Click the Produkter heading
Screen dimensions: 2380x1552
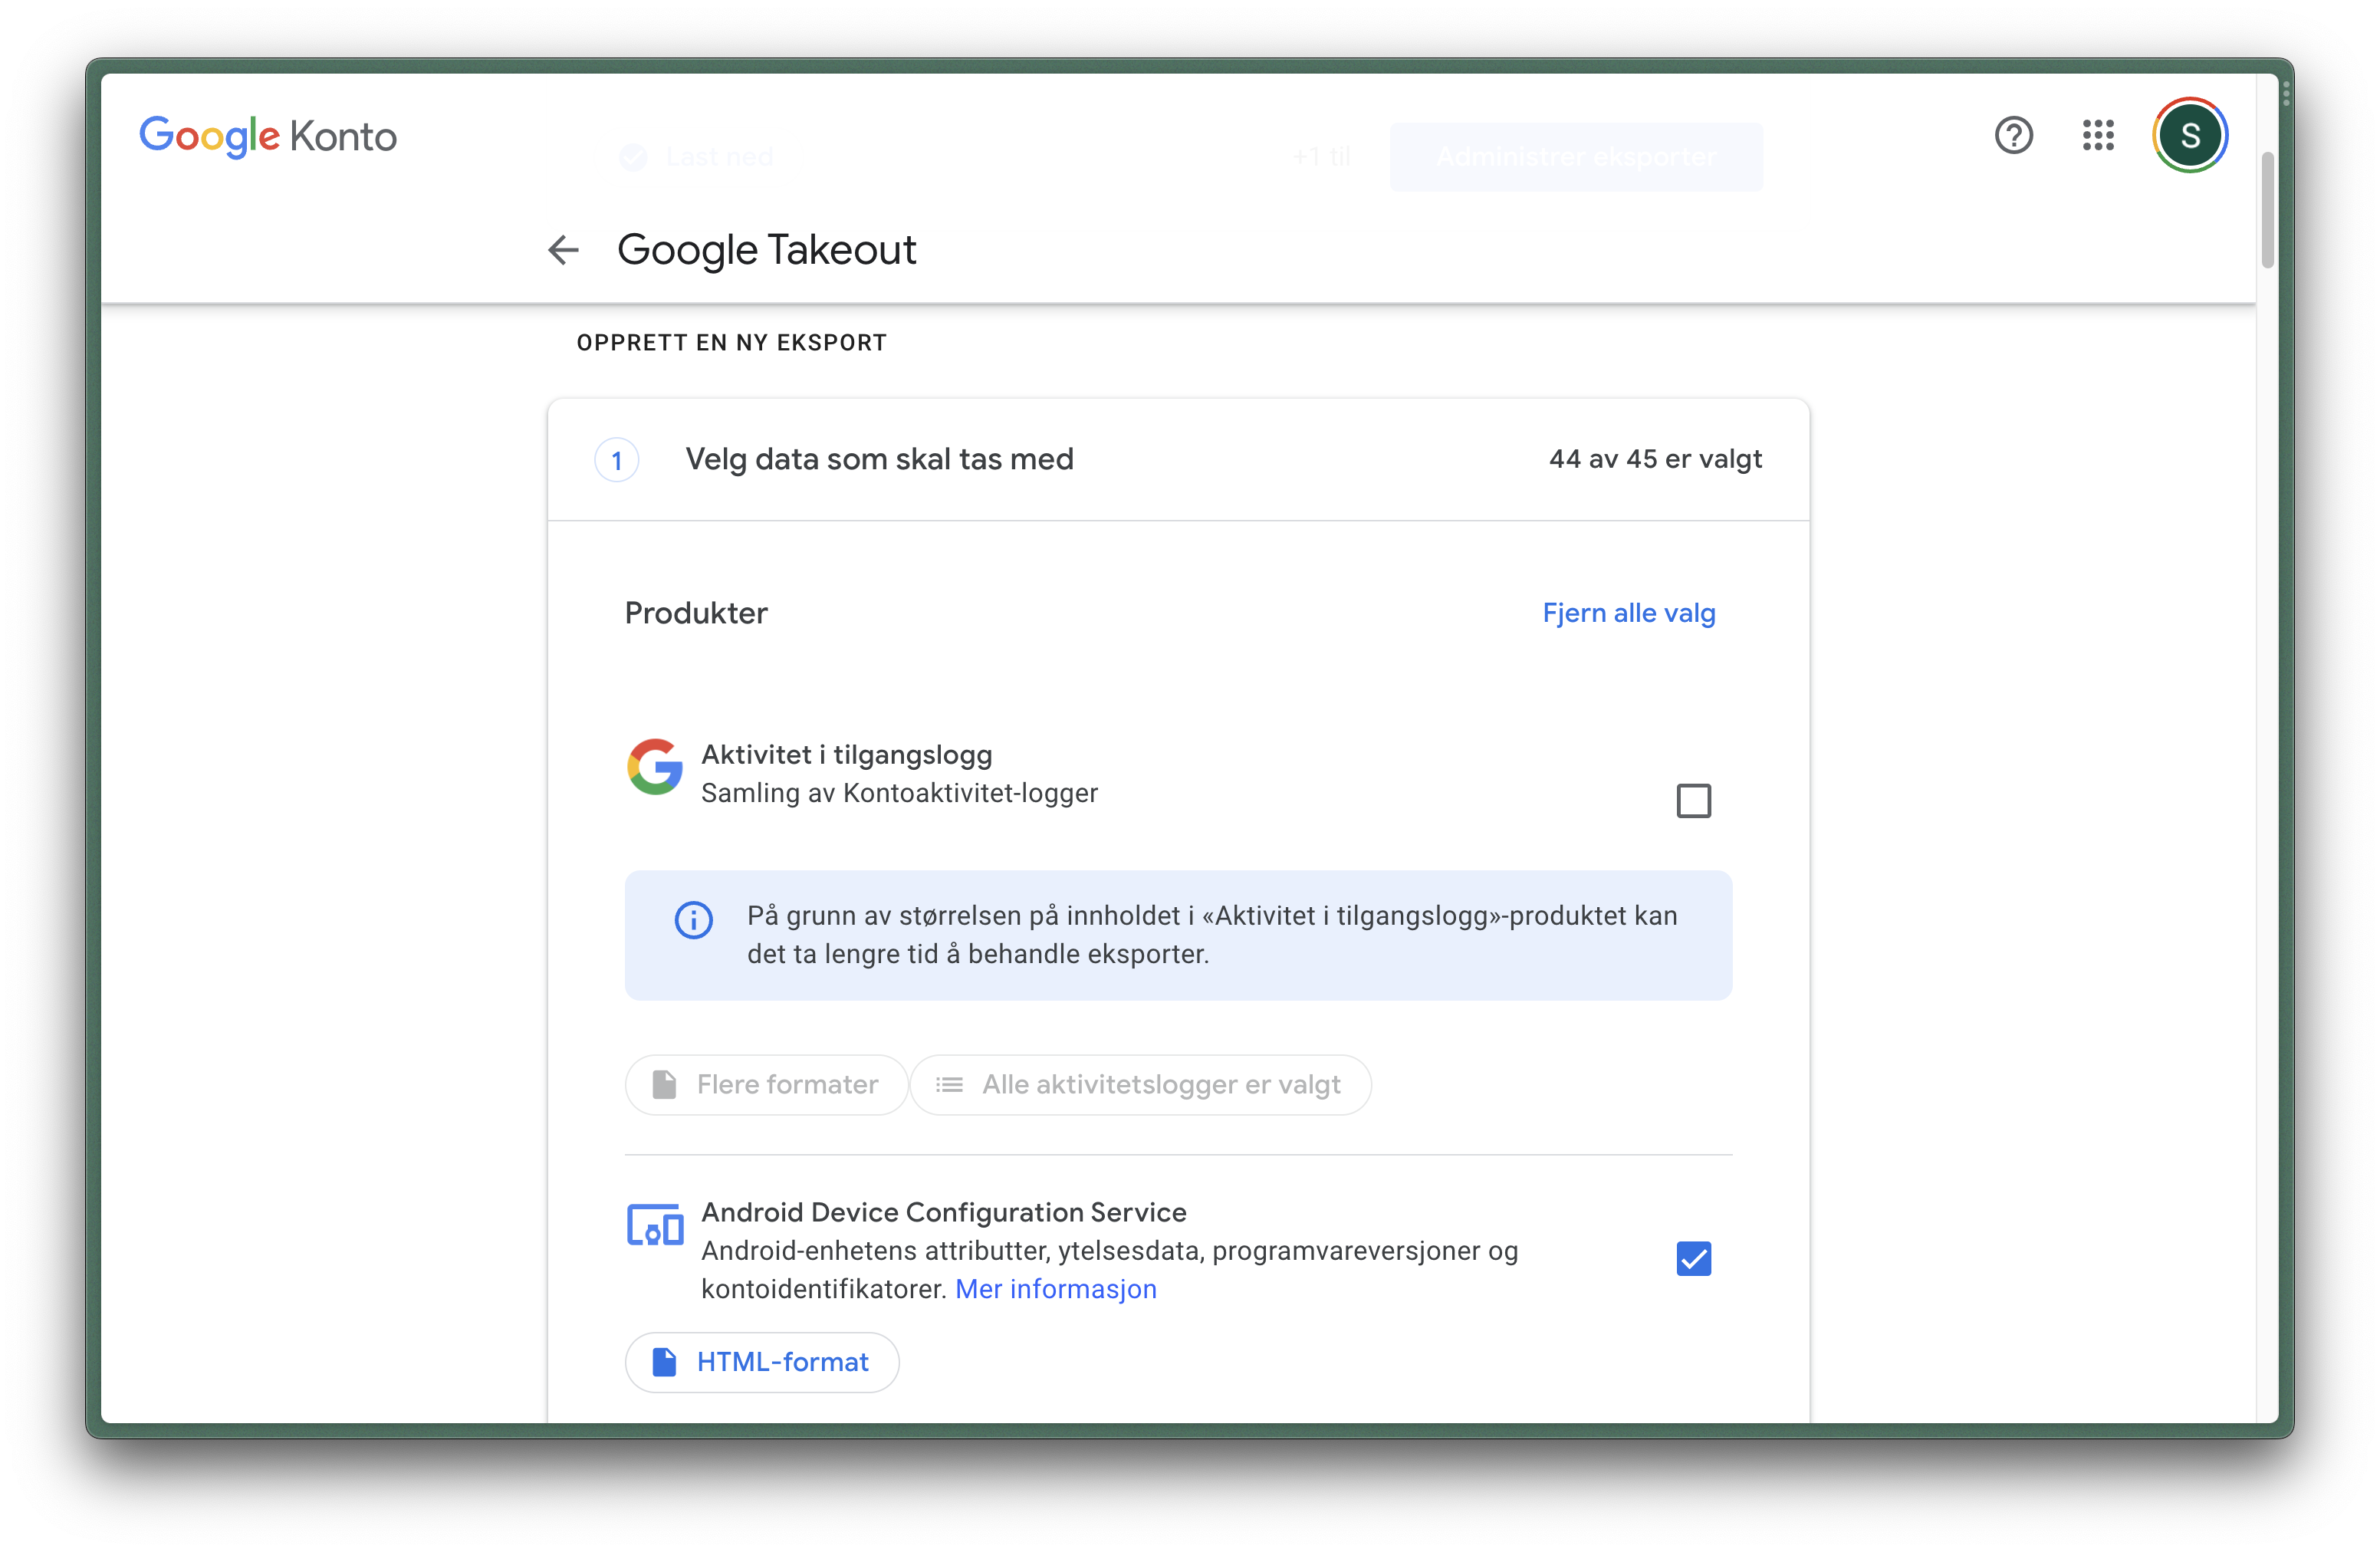(x=696, y=613)
